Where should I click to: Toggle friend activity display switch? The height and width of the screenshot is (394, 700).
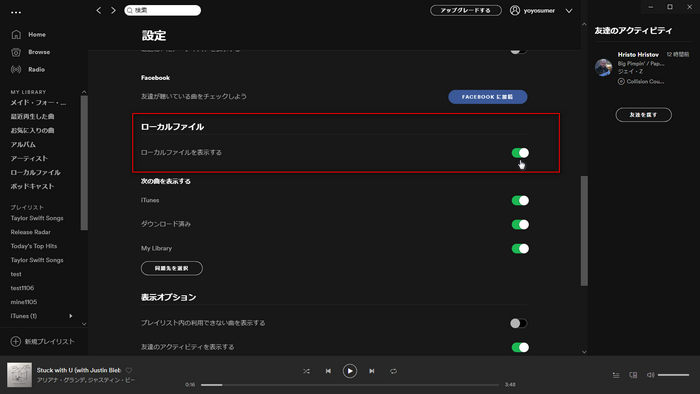point(520,347)
